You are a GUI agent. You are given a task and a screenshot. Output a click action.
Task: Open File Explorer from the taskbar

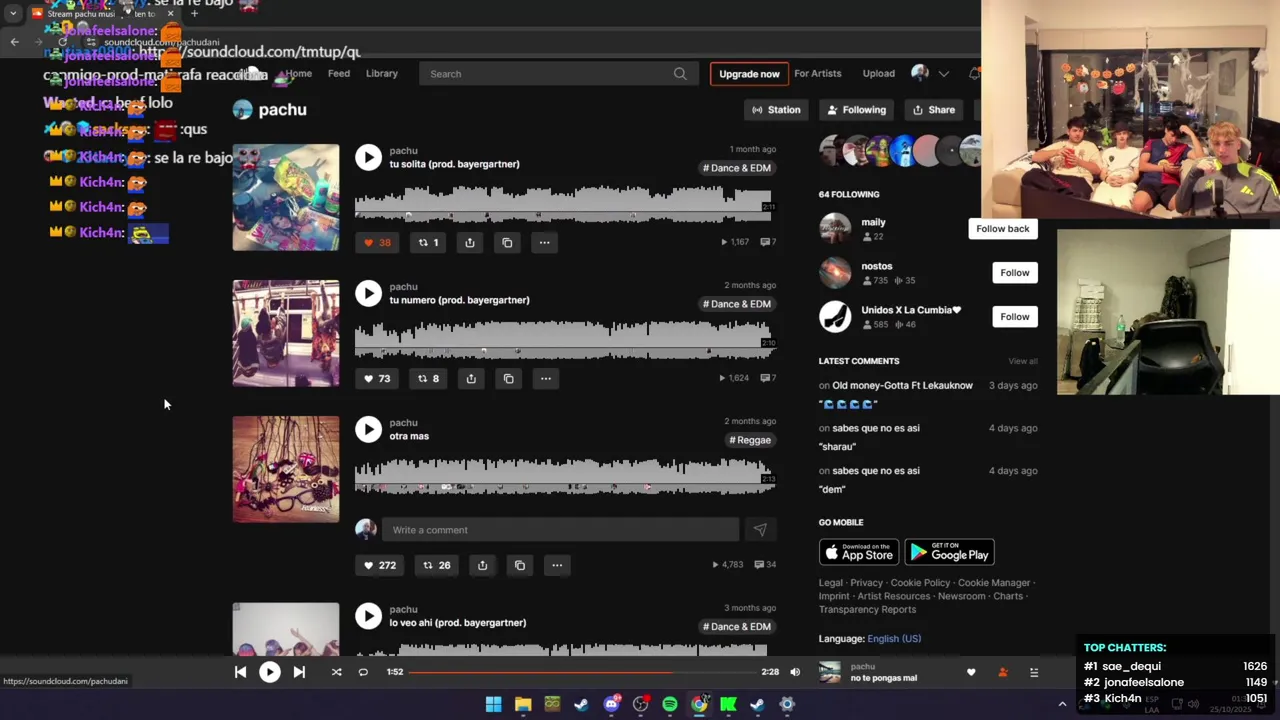(x=523, y=704)
